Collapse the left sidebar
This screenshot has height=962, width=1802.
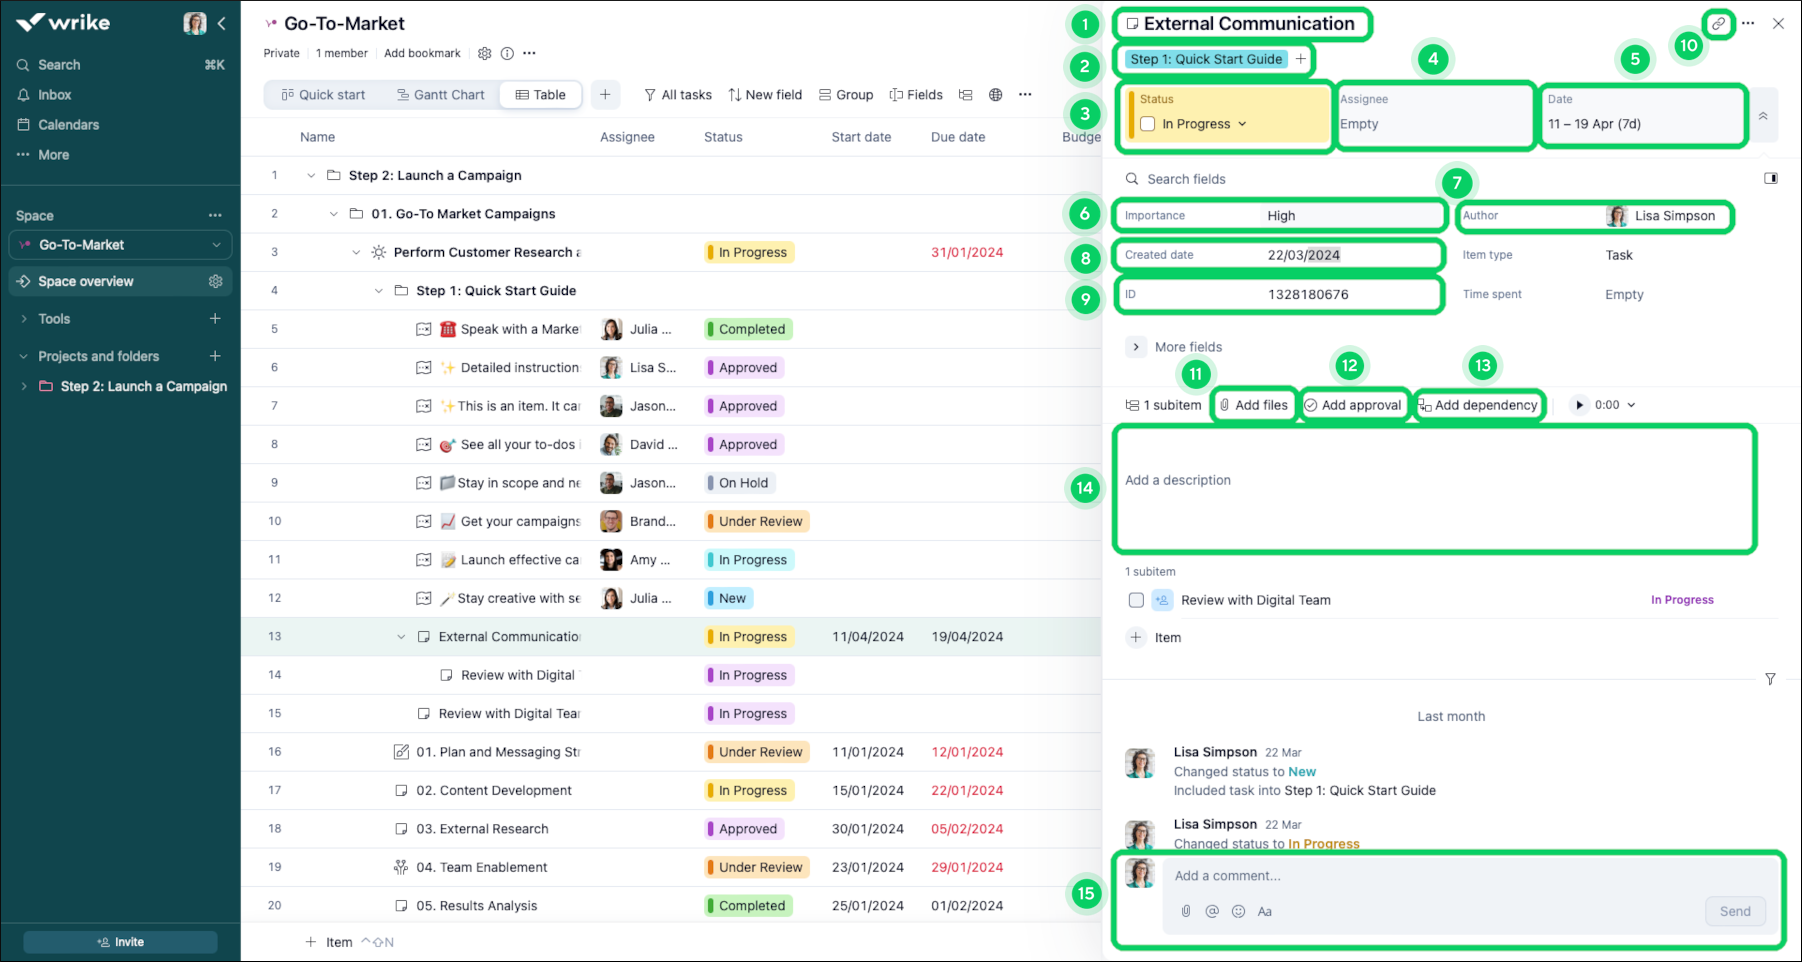(x=221, y=23)
